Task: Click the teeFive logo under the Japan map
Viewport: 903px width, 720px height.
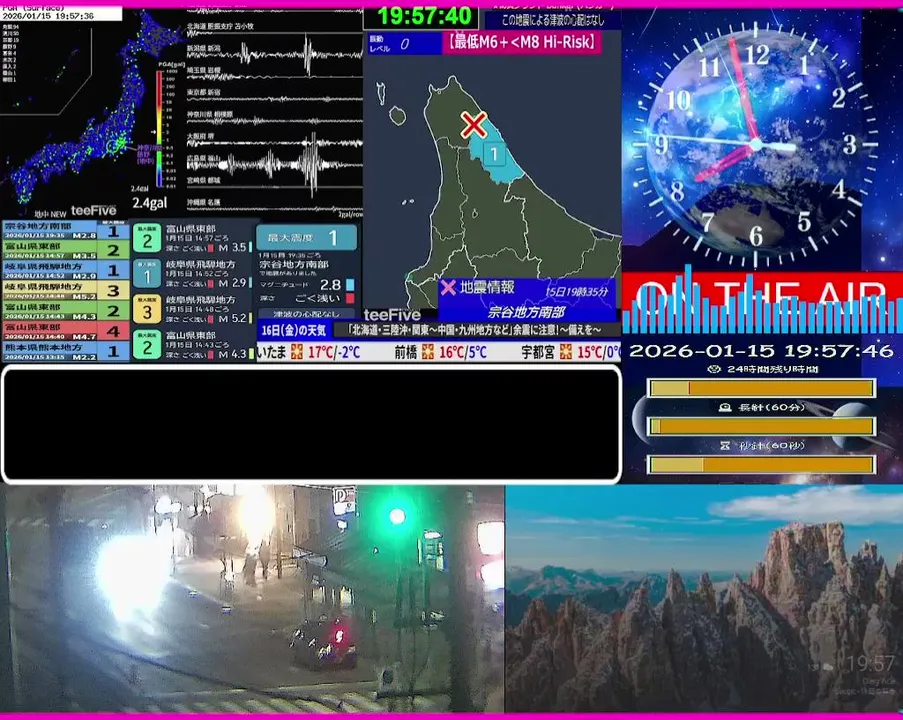Action: [93, 211]
